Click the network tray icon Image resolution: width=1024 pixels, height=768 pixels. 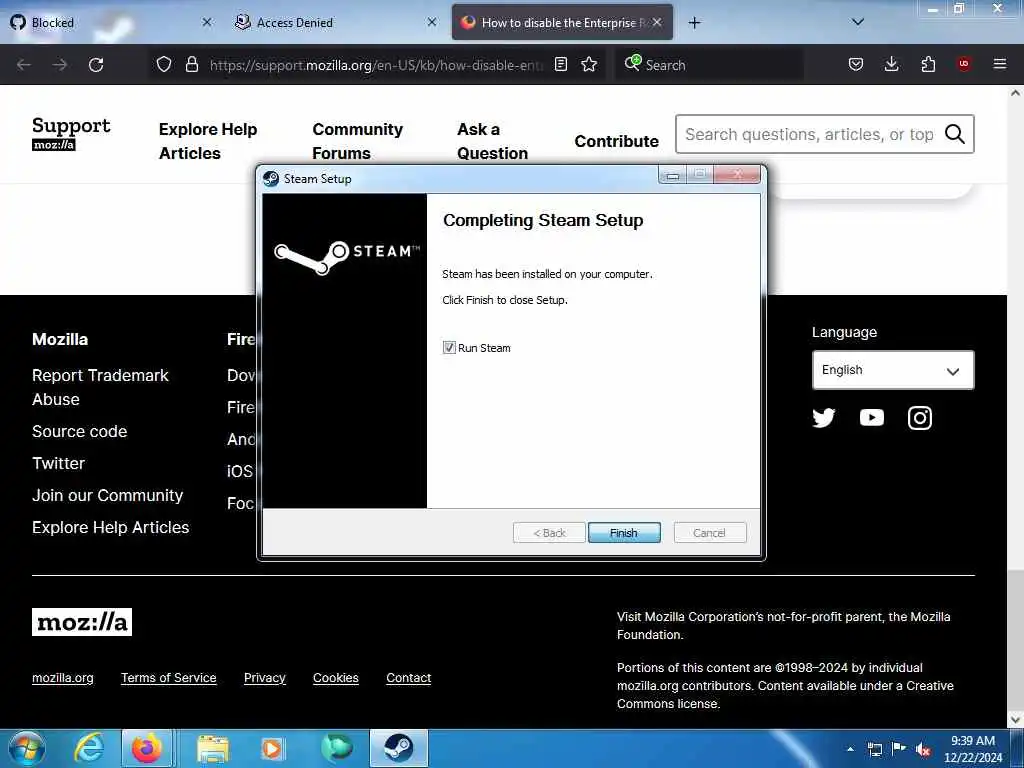[x=874, y=749]
